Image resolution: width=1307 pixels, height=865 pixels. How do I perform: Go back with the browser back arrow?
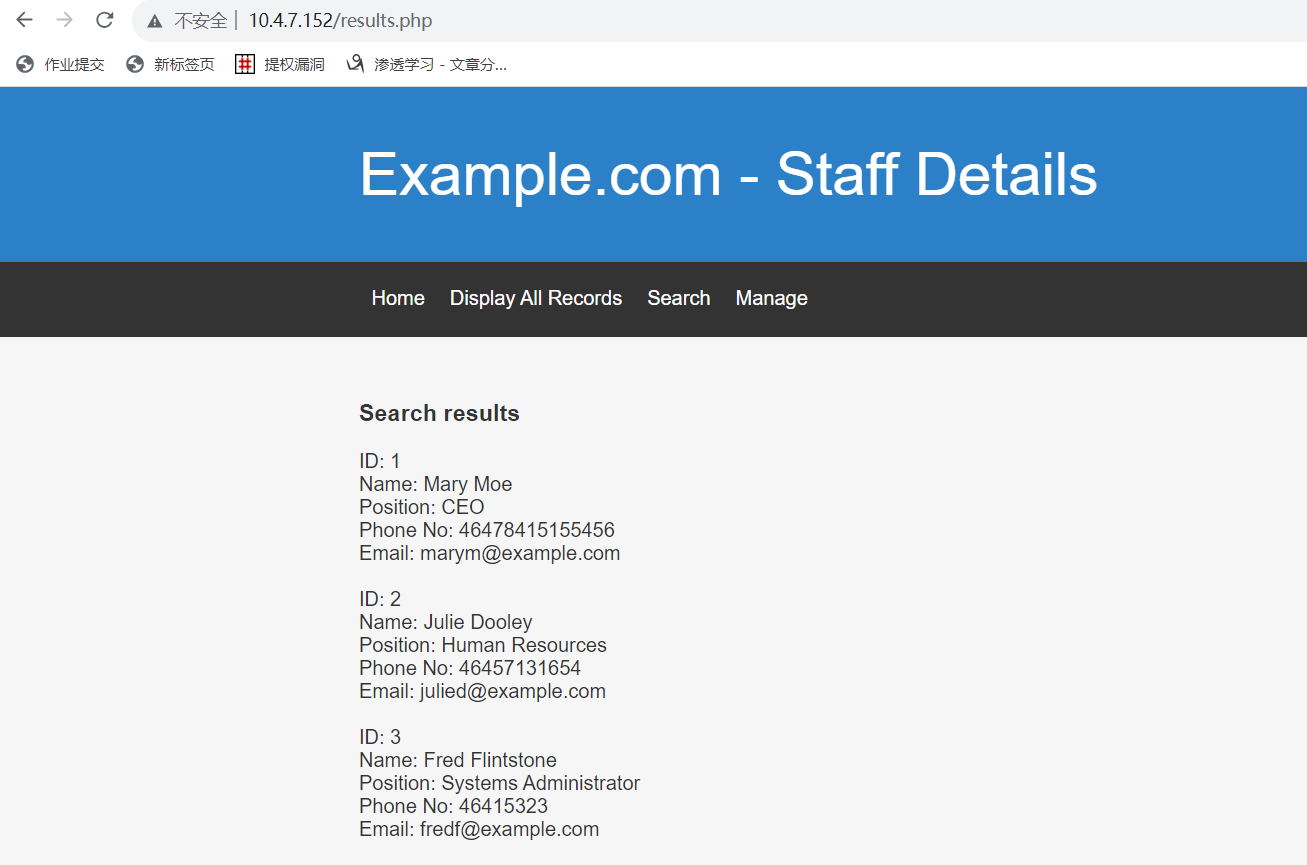[x=24, y=20]
